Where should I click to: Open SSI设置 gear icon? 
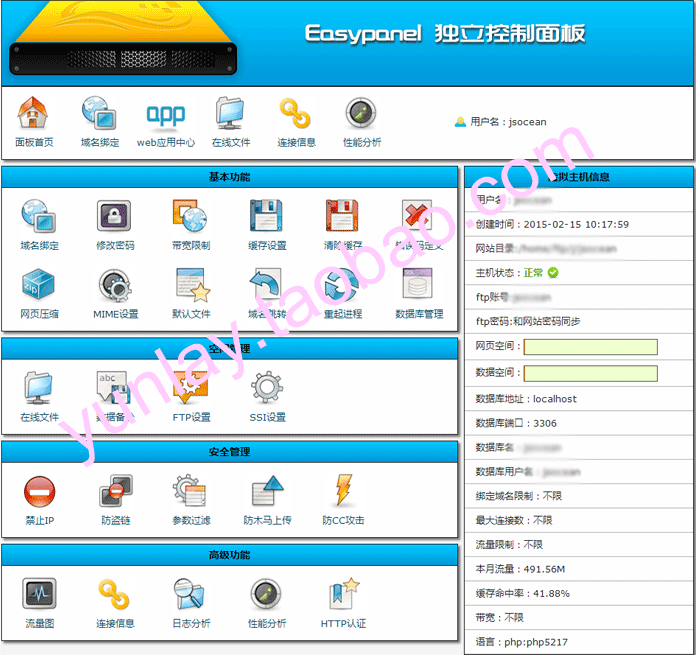click(267, 387)
